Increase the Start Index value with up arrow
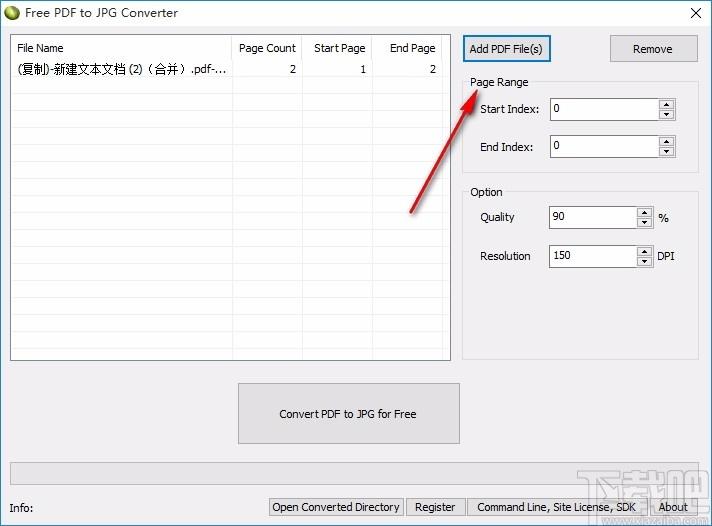 point(667,103)
